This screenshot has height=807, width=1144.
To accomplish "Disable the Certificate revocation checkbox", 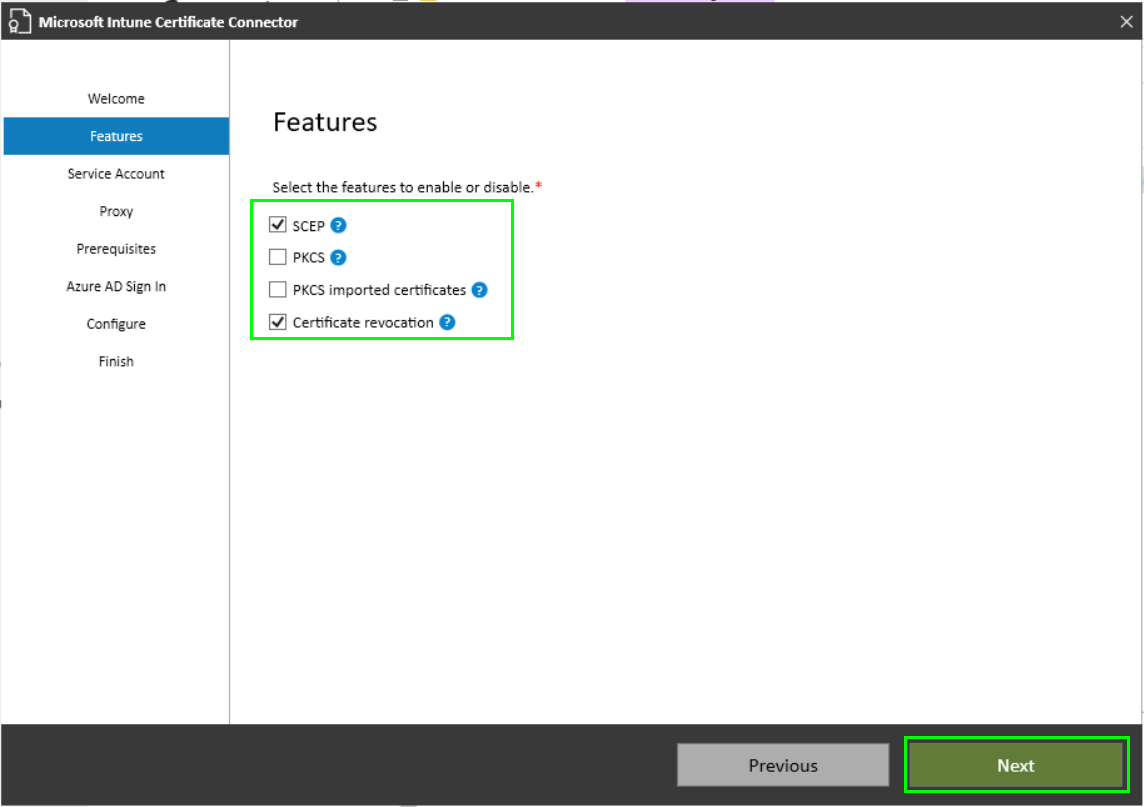I will tap(278, 322).
